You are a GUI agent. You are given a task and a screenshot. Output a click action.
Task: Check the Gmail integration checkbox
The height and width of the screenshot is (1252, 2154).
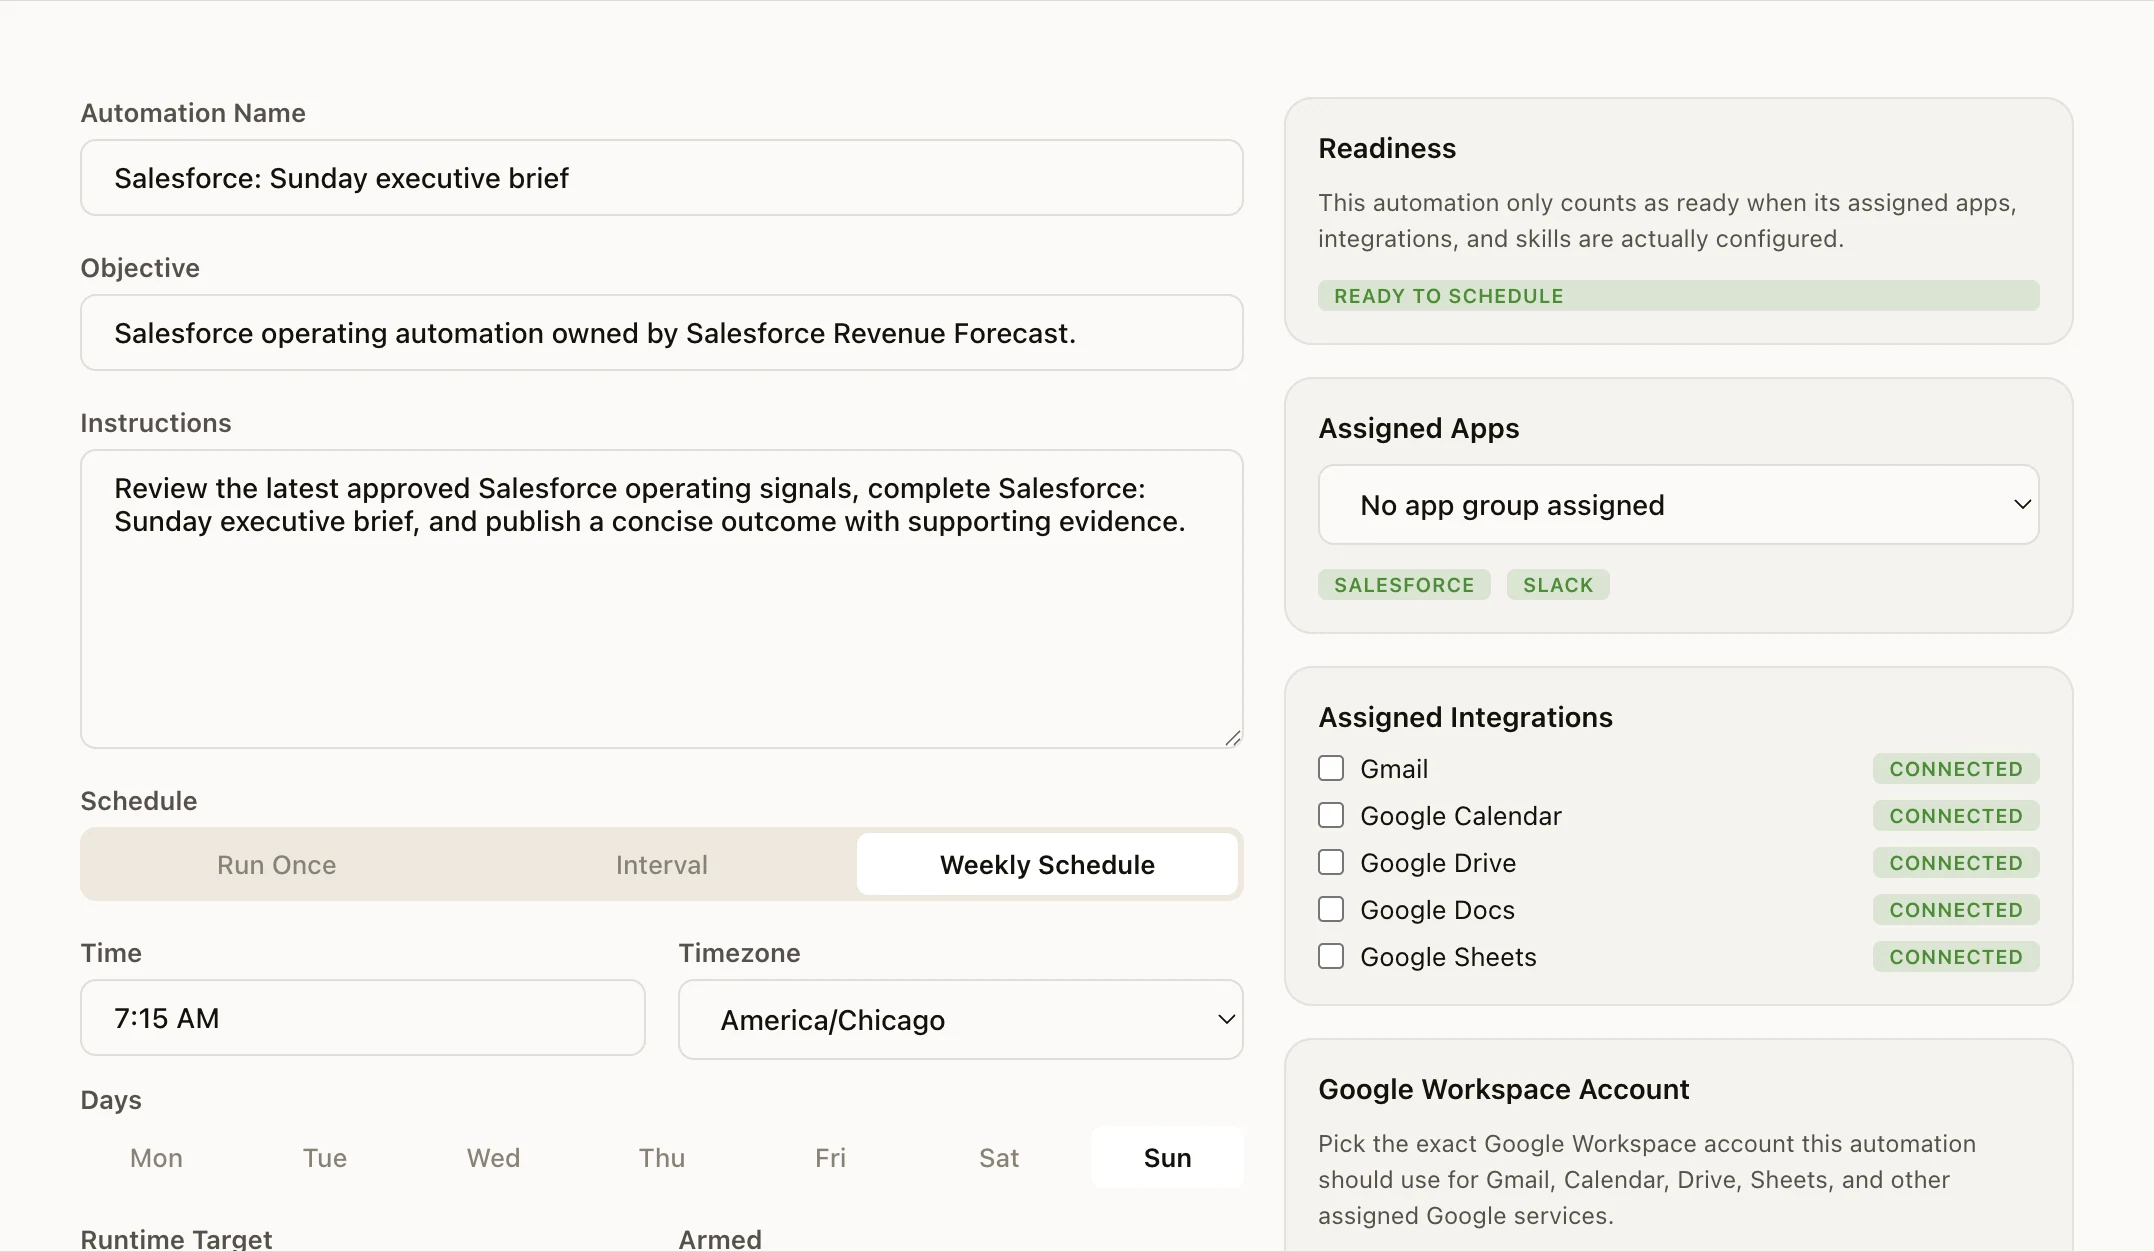point(1330,768)
